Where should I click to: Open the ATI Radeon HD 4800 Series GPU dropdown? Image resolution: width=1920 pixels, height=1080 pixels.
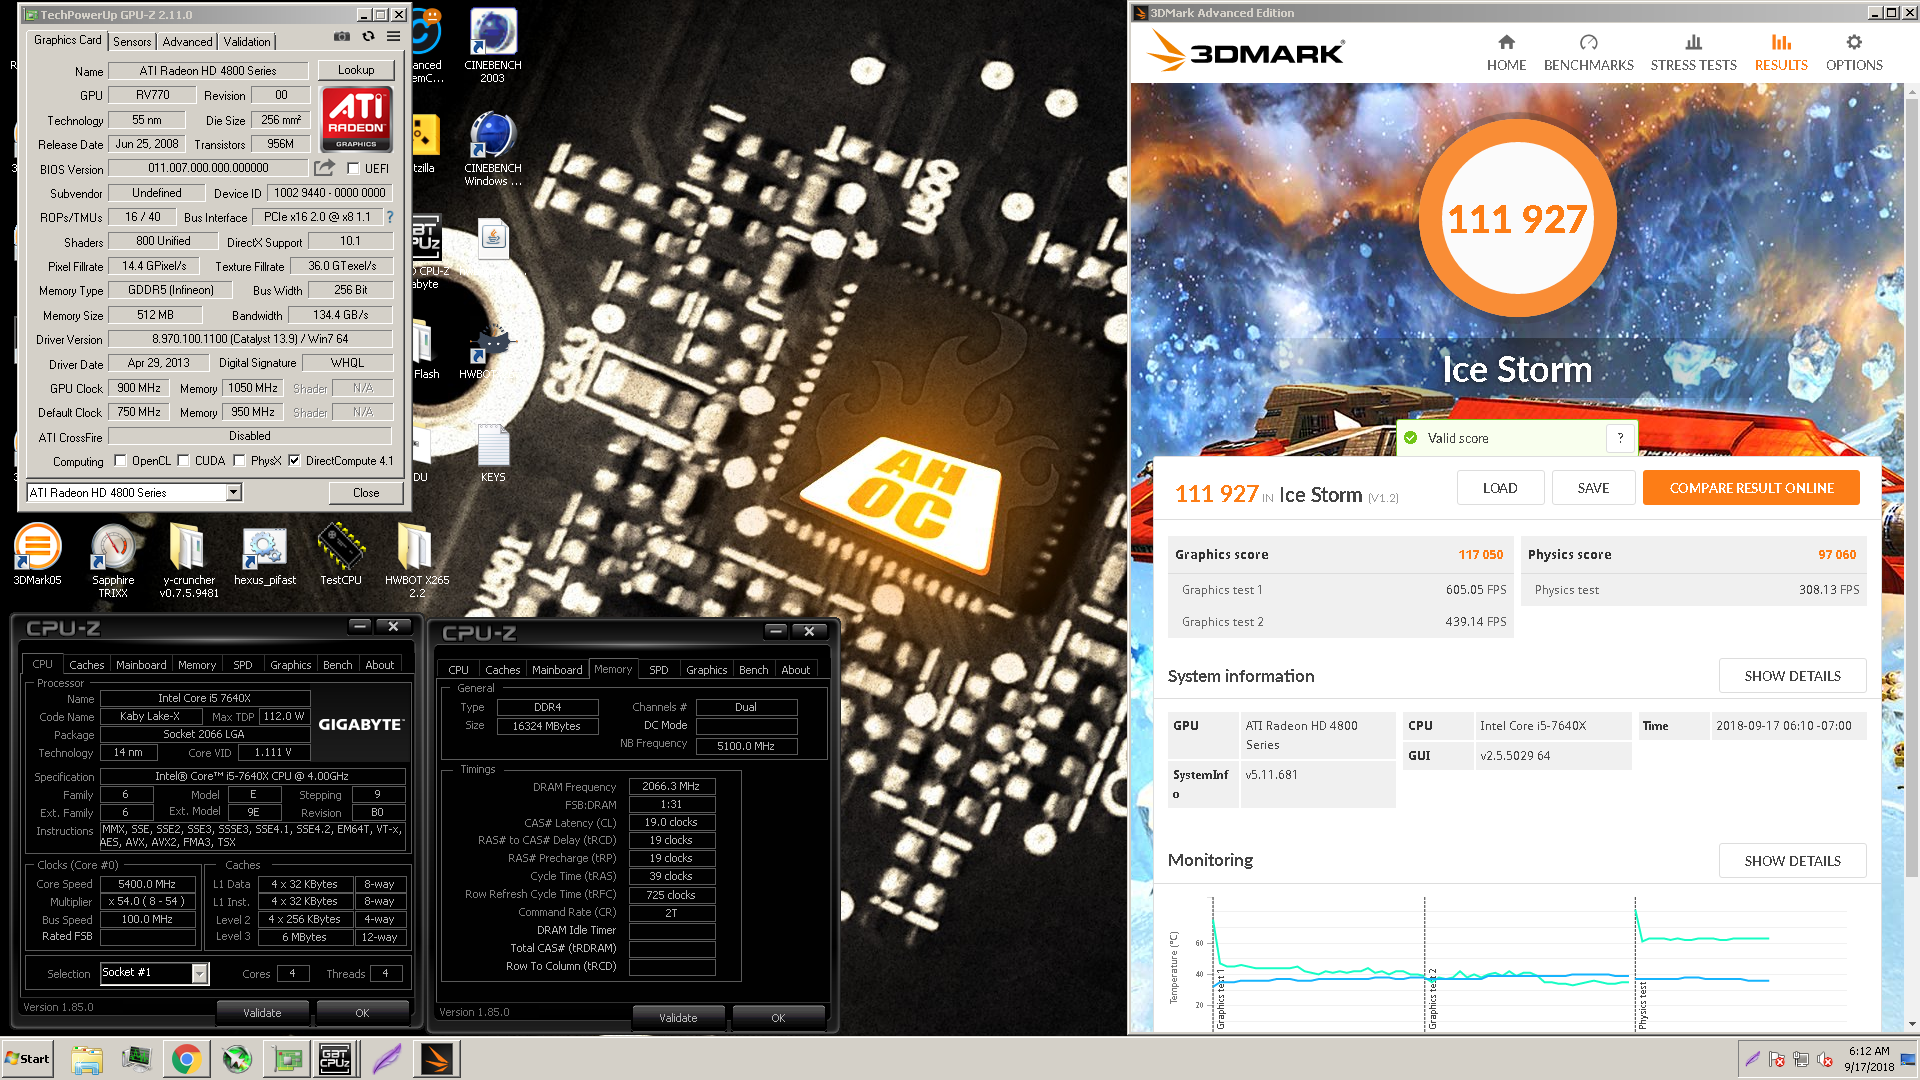[x=233, y=492]
